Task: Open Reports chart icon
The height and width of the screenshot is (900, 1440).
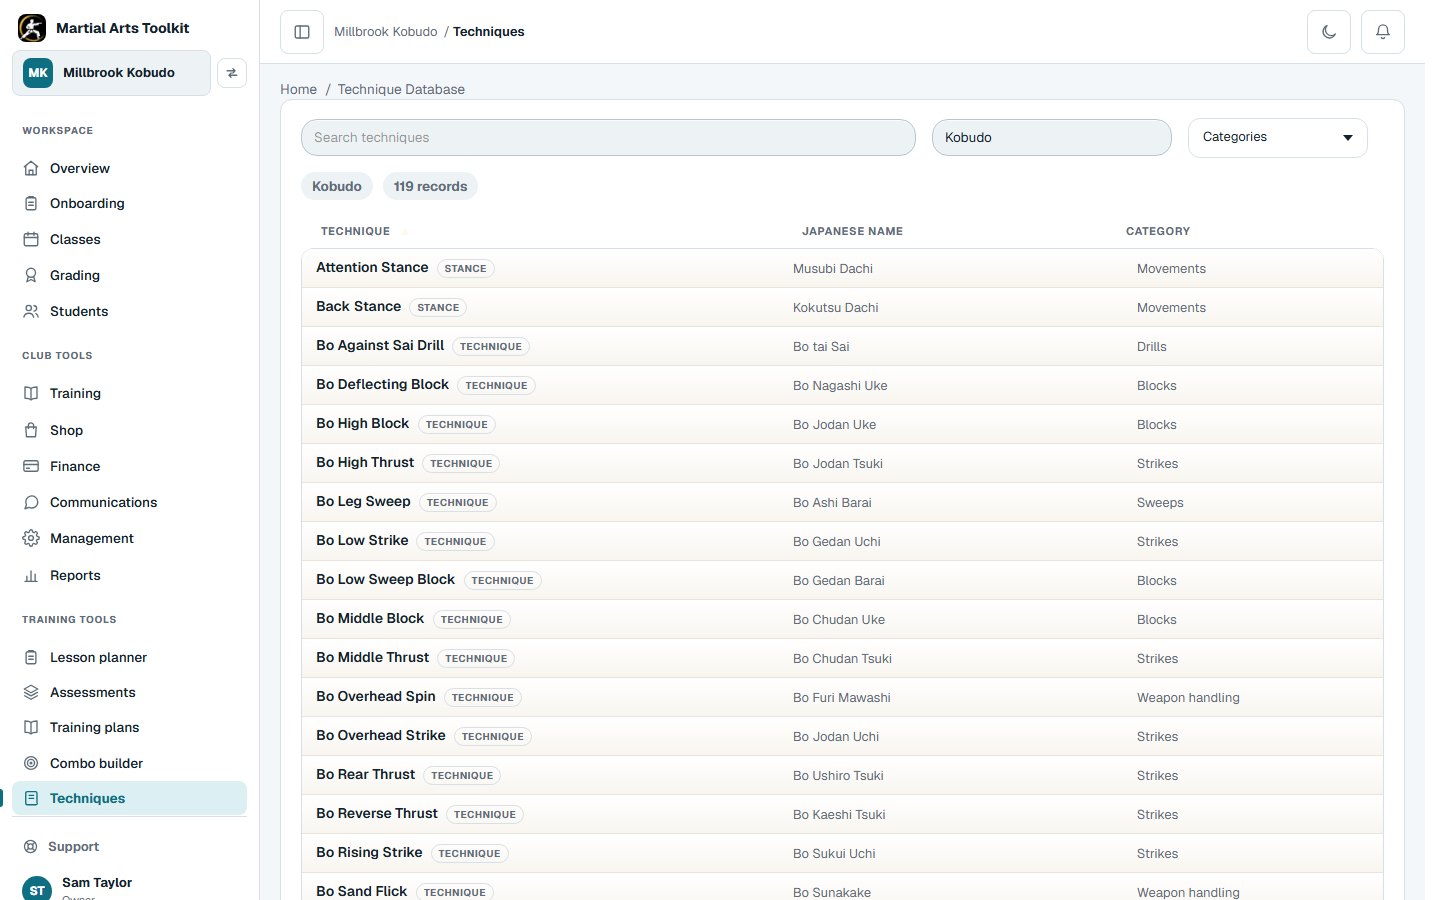Action: [31, 575]
